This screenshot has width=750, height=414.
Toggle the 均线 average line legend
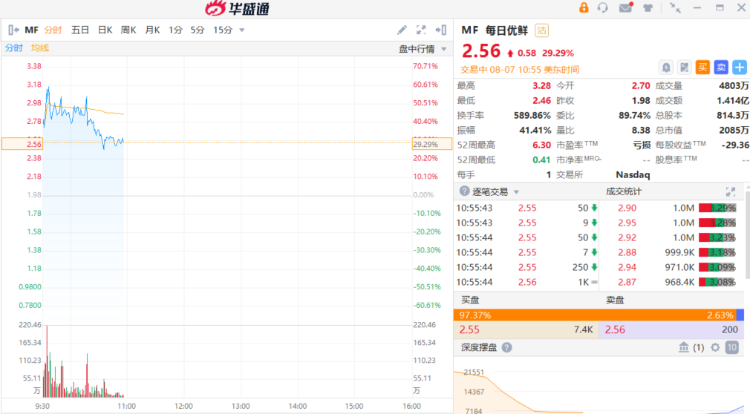(x=40, y=48)
